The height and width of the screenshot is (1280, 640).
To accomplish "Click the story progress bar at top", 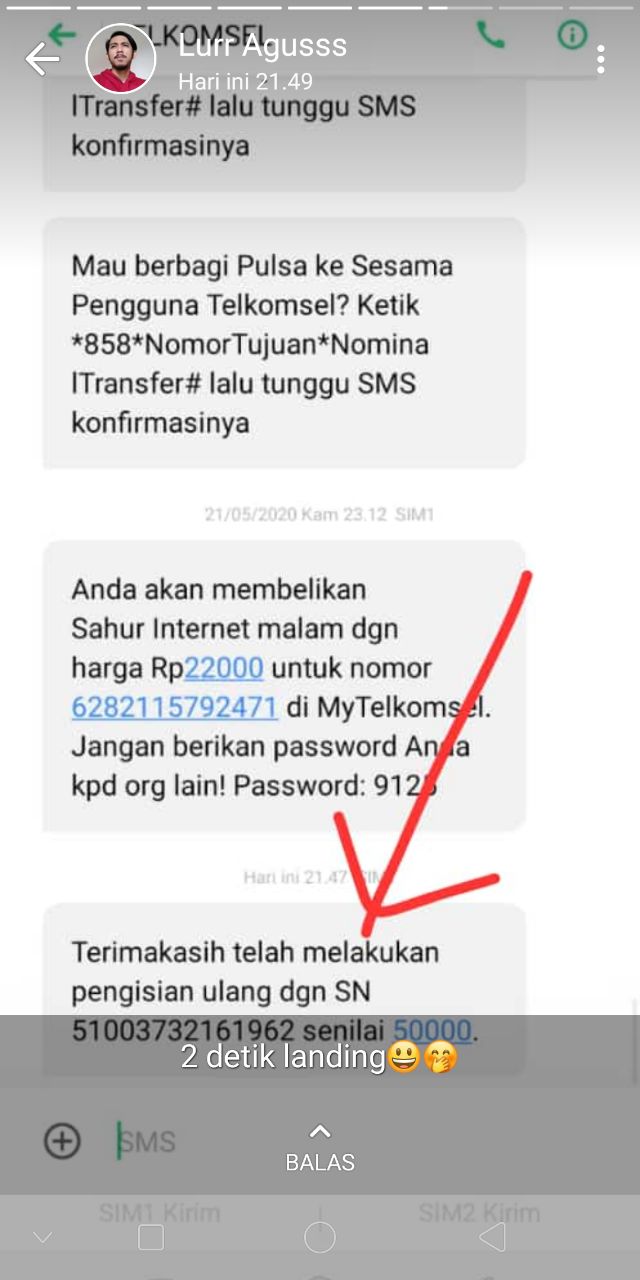I will (320, 6).
